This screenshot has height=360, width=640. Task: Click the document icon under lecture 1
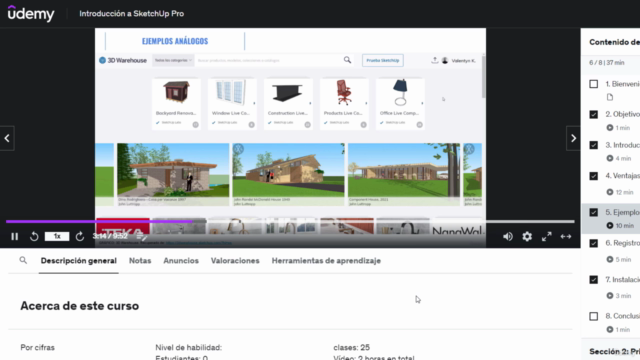(610, 97)
